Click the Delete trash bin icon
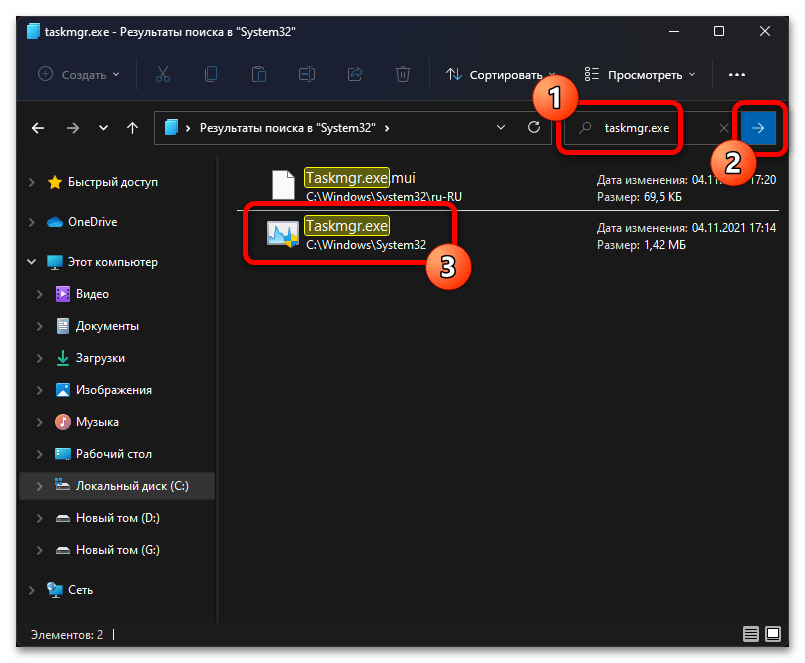The width and height of the screenshot is (805, 663). pos(403,74)
